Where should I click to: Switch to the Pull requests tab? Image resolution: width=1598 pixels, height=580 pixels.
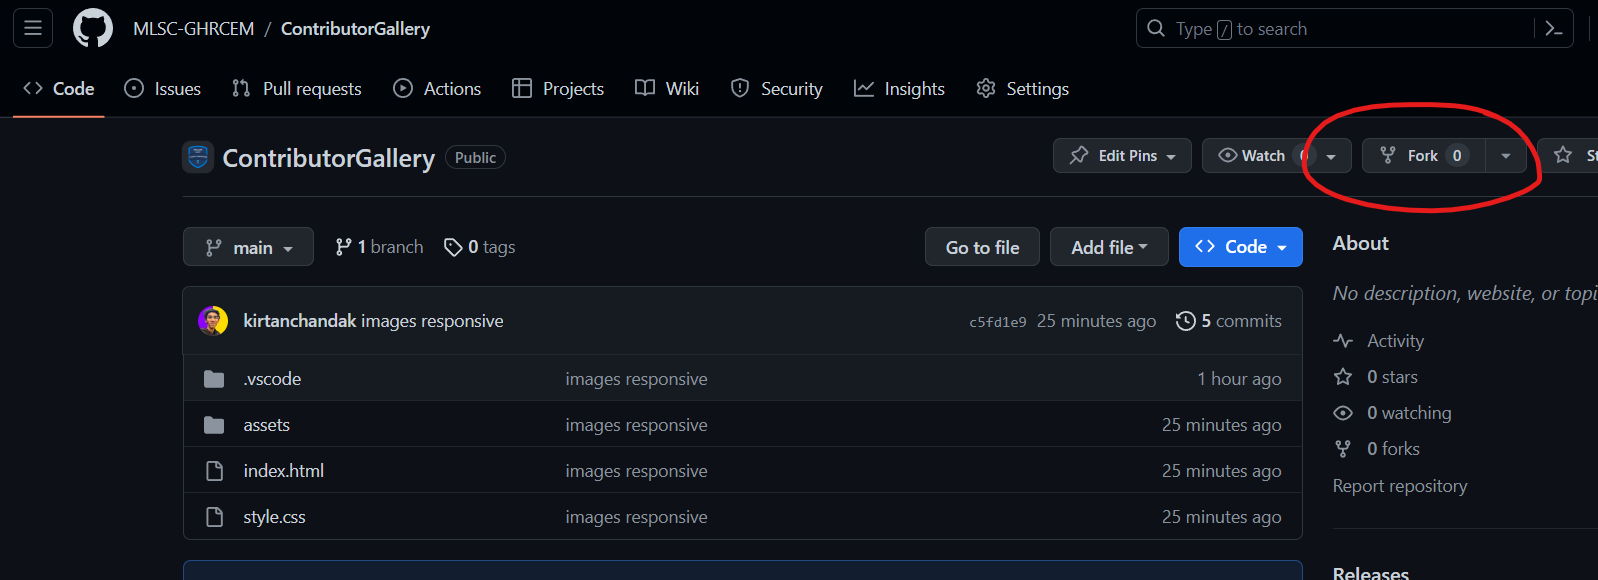click(x=297, y=89)
